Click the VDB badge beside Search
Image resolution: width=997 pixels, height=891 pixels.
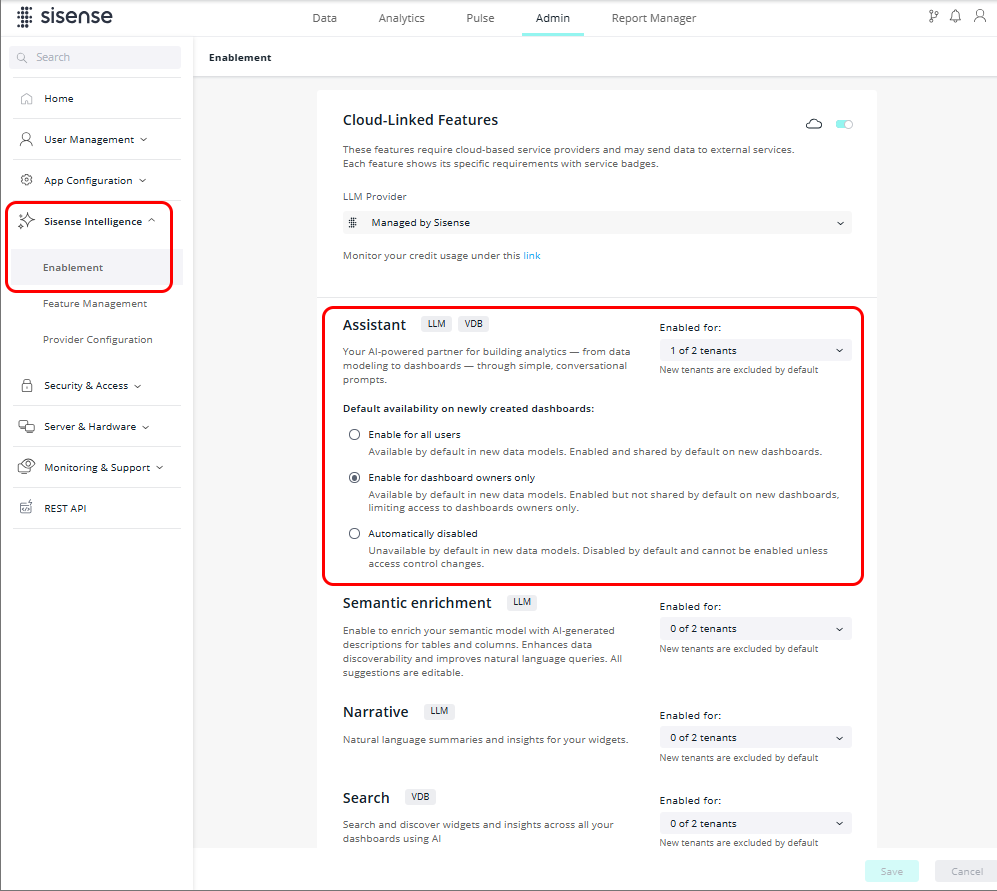point(420,797)
